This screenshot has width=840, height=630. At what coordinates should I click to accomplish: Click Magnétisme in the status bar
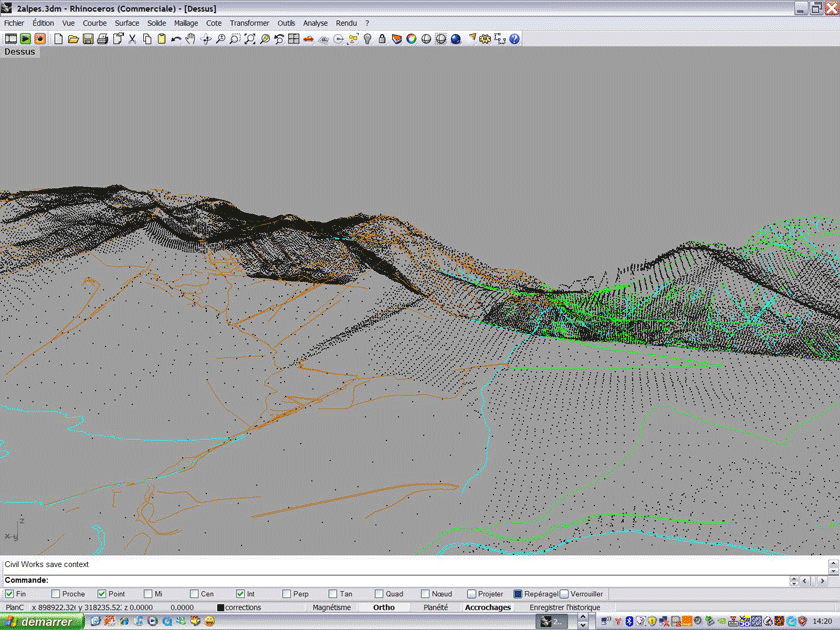331,607
